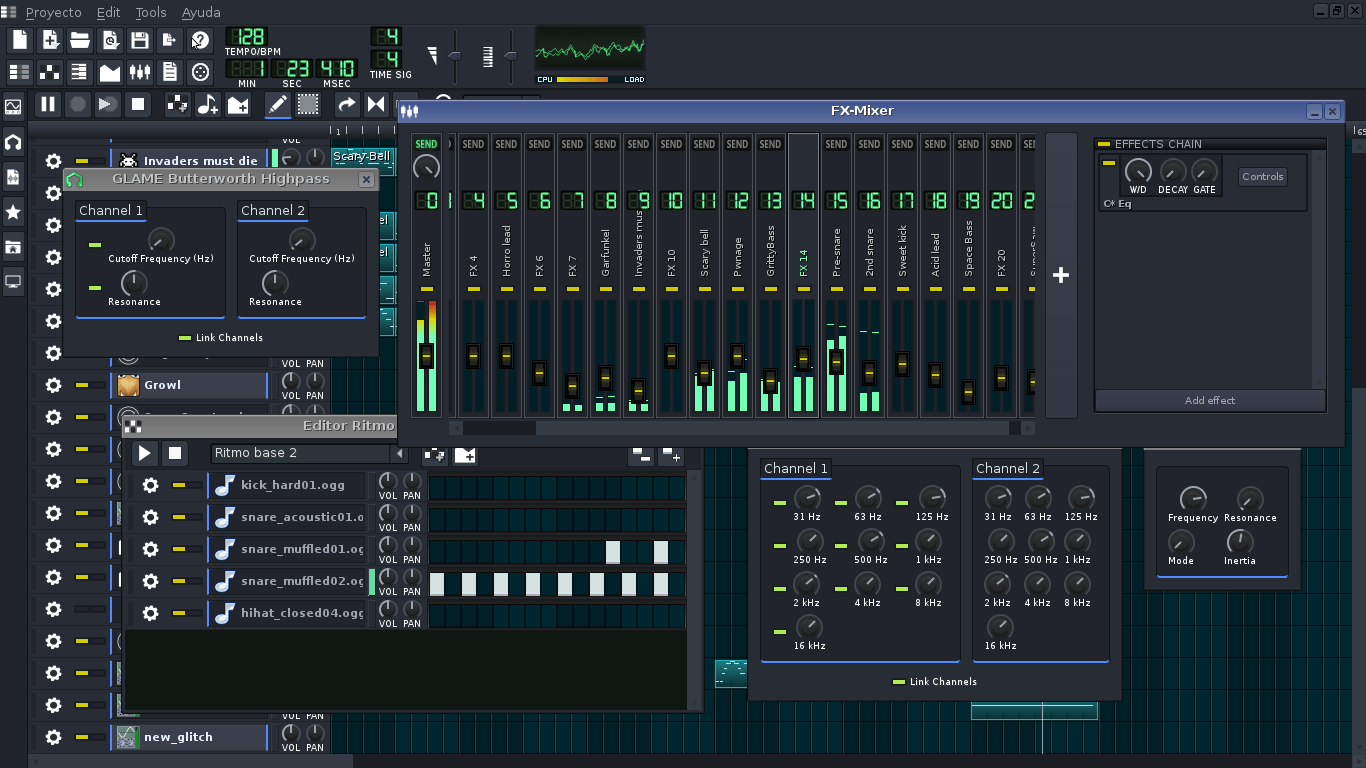Click the add Beat/Bassline track icon in Editor Ritmo

coord(435,455)
